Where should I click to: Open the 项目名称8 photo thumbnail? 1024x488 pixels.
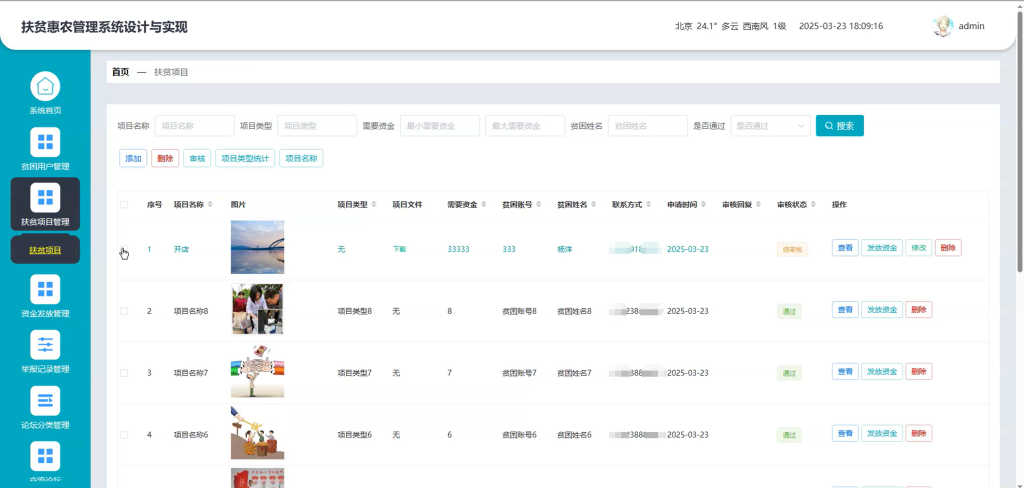tap(257, 309)
